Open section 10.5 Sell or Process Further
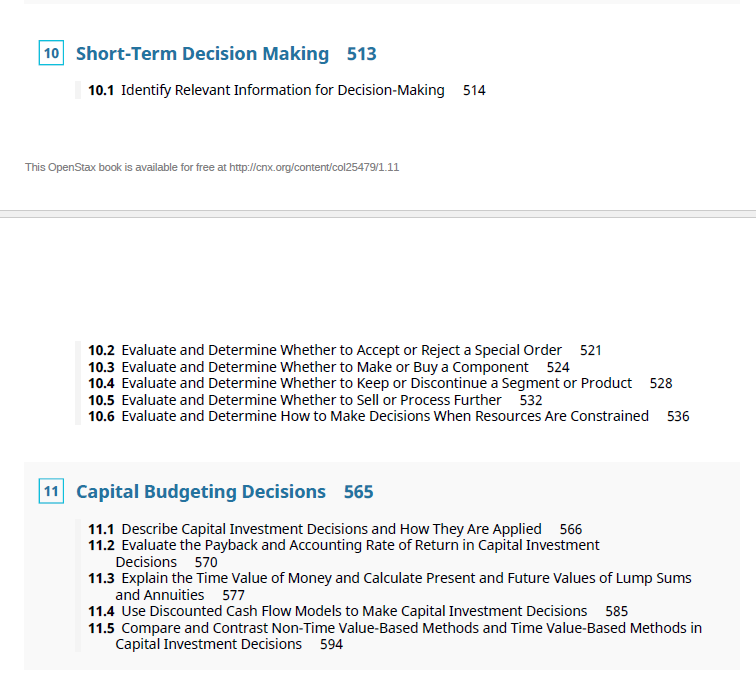Screen dimensions: 756x692 315,400
